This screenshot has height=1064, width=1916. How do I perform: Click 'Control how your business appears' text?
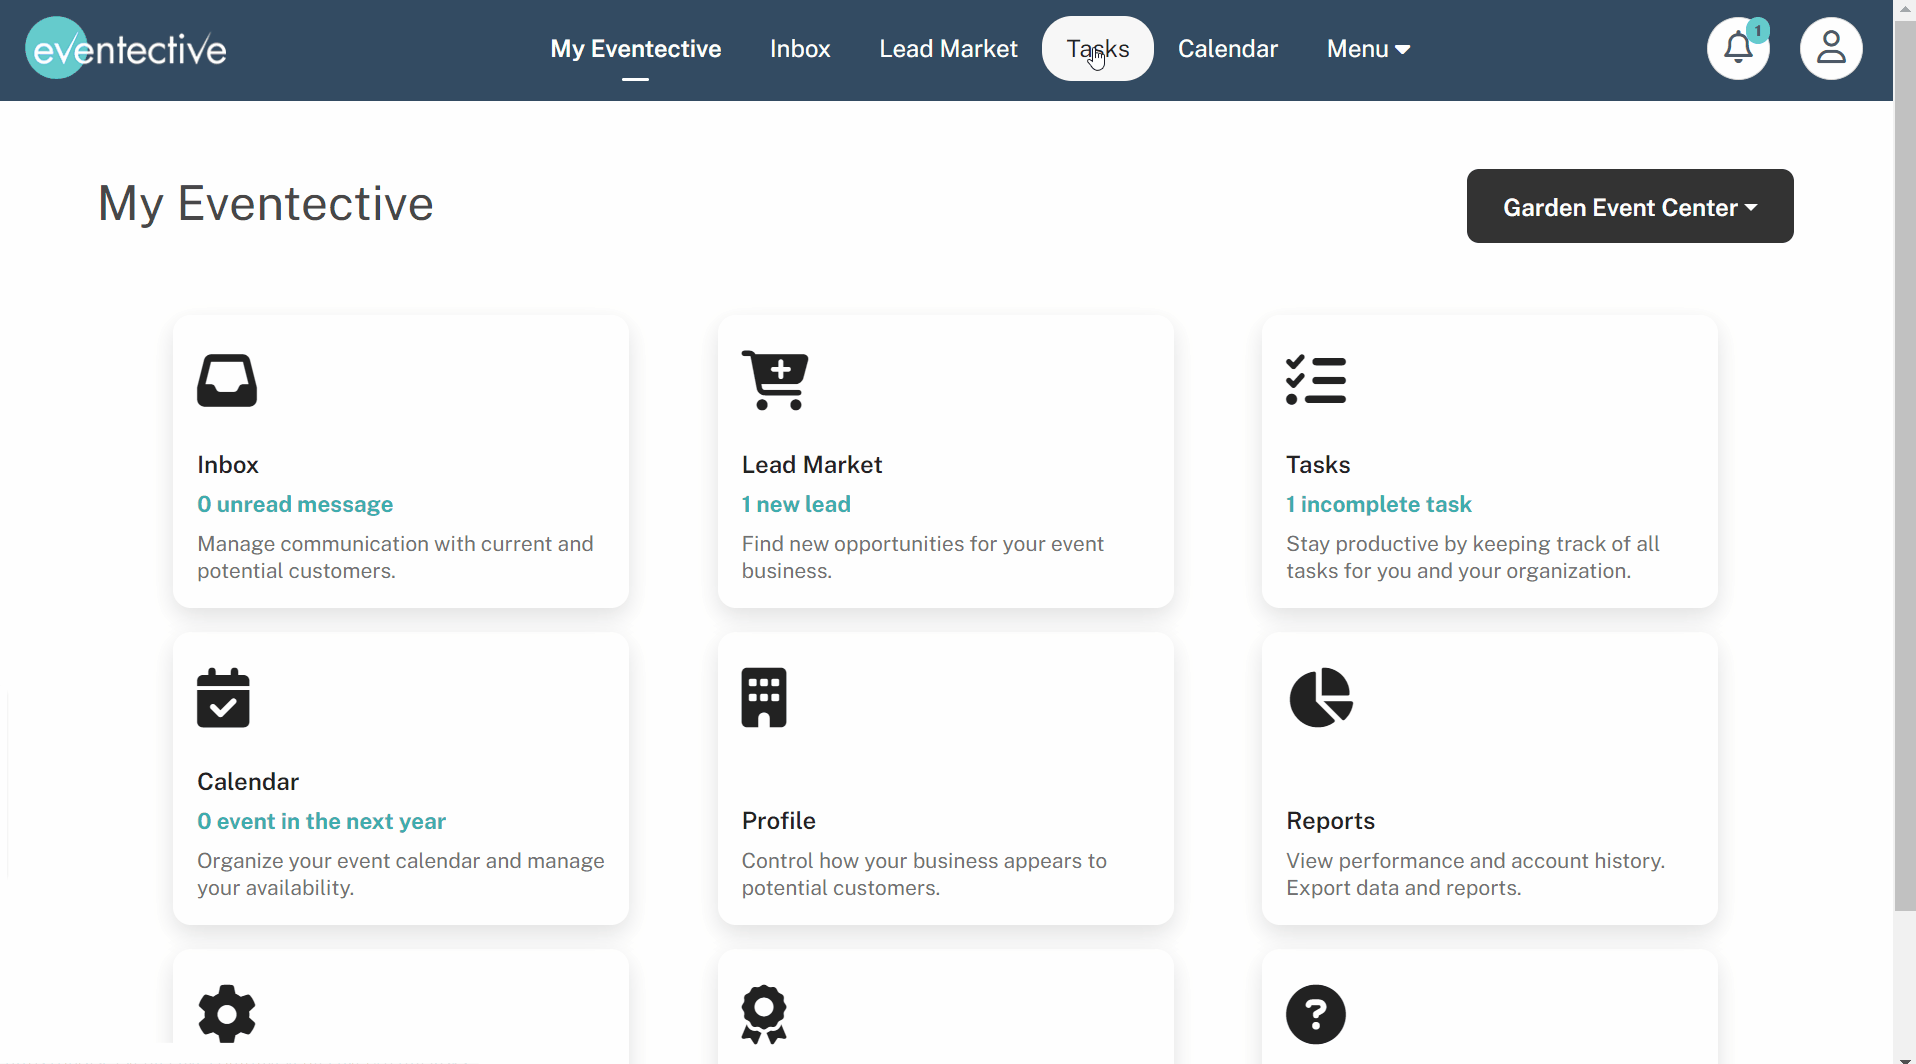point(924,874)
